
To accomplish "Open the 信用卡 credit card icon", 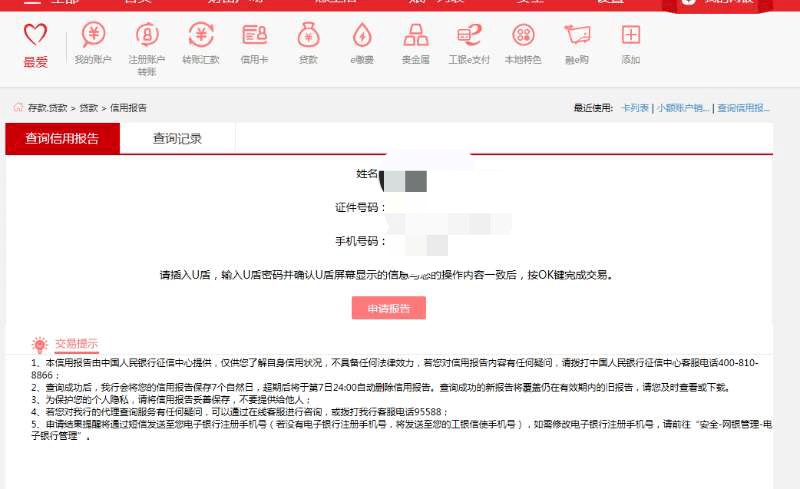I will [255, 35].
